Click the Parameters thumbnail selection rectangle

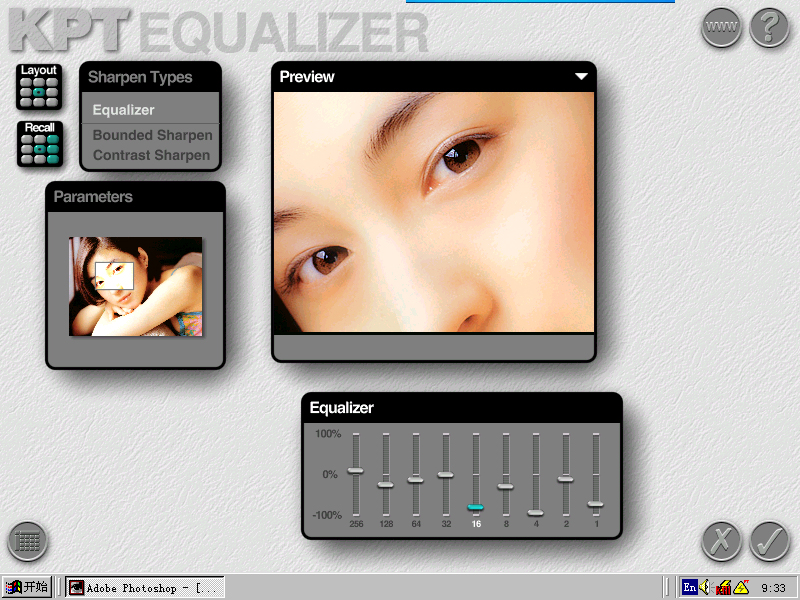[x=114, y=276]
